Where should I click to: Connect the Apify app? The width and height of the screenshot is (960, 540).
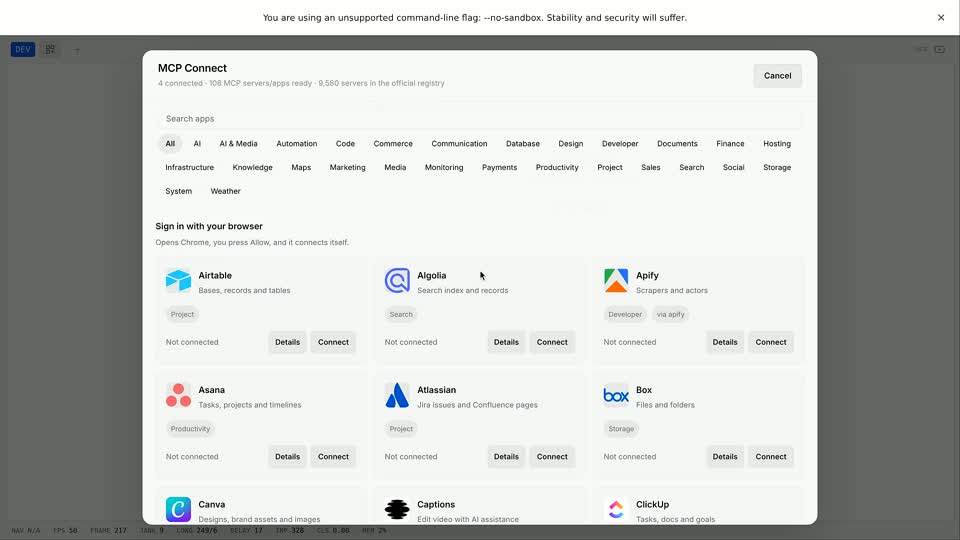point(771,342)
